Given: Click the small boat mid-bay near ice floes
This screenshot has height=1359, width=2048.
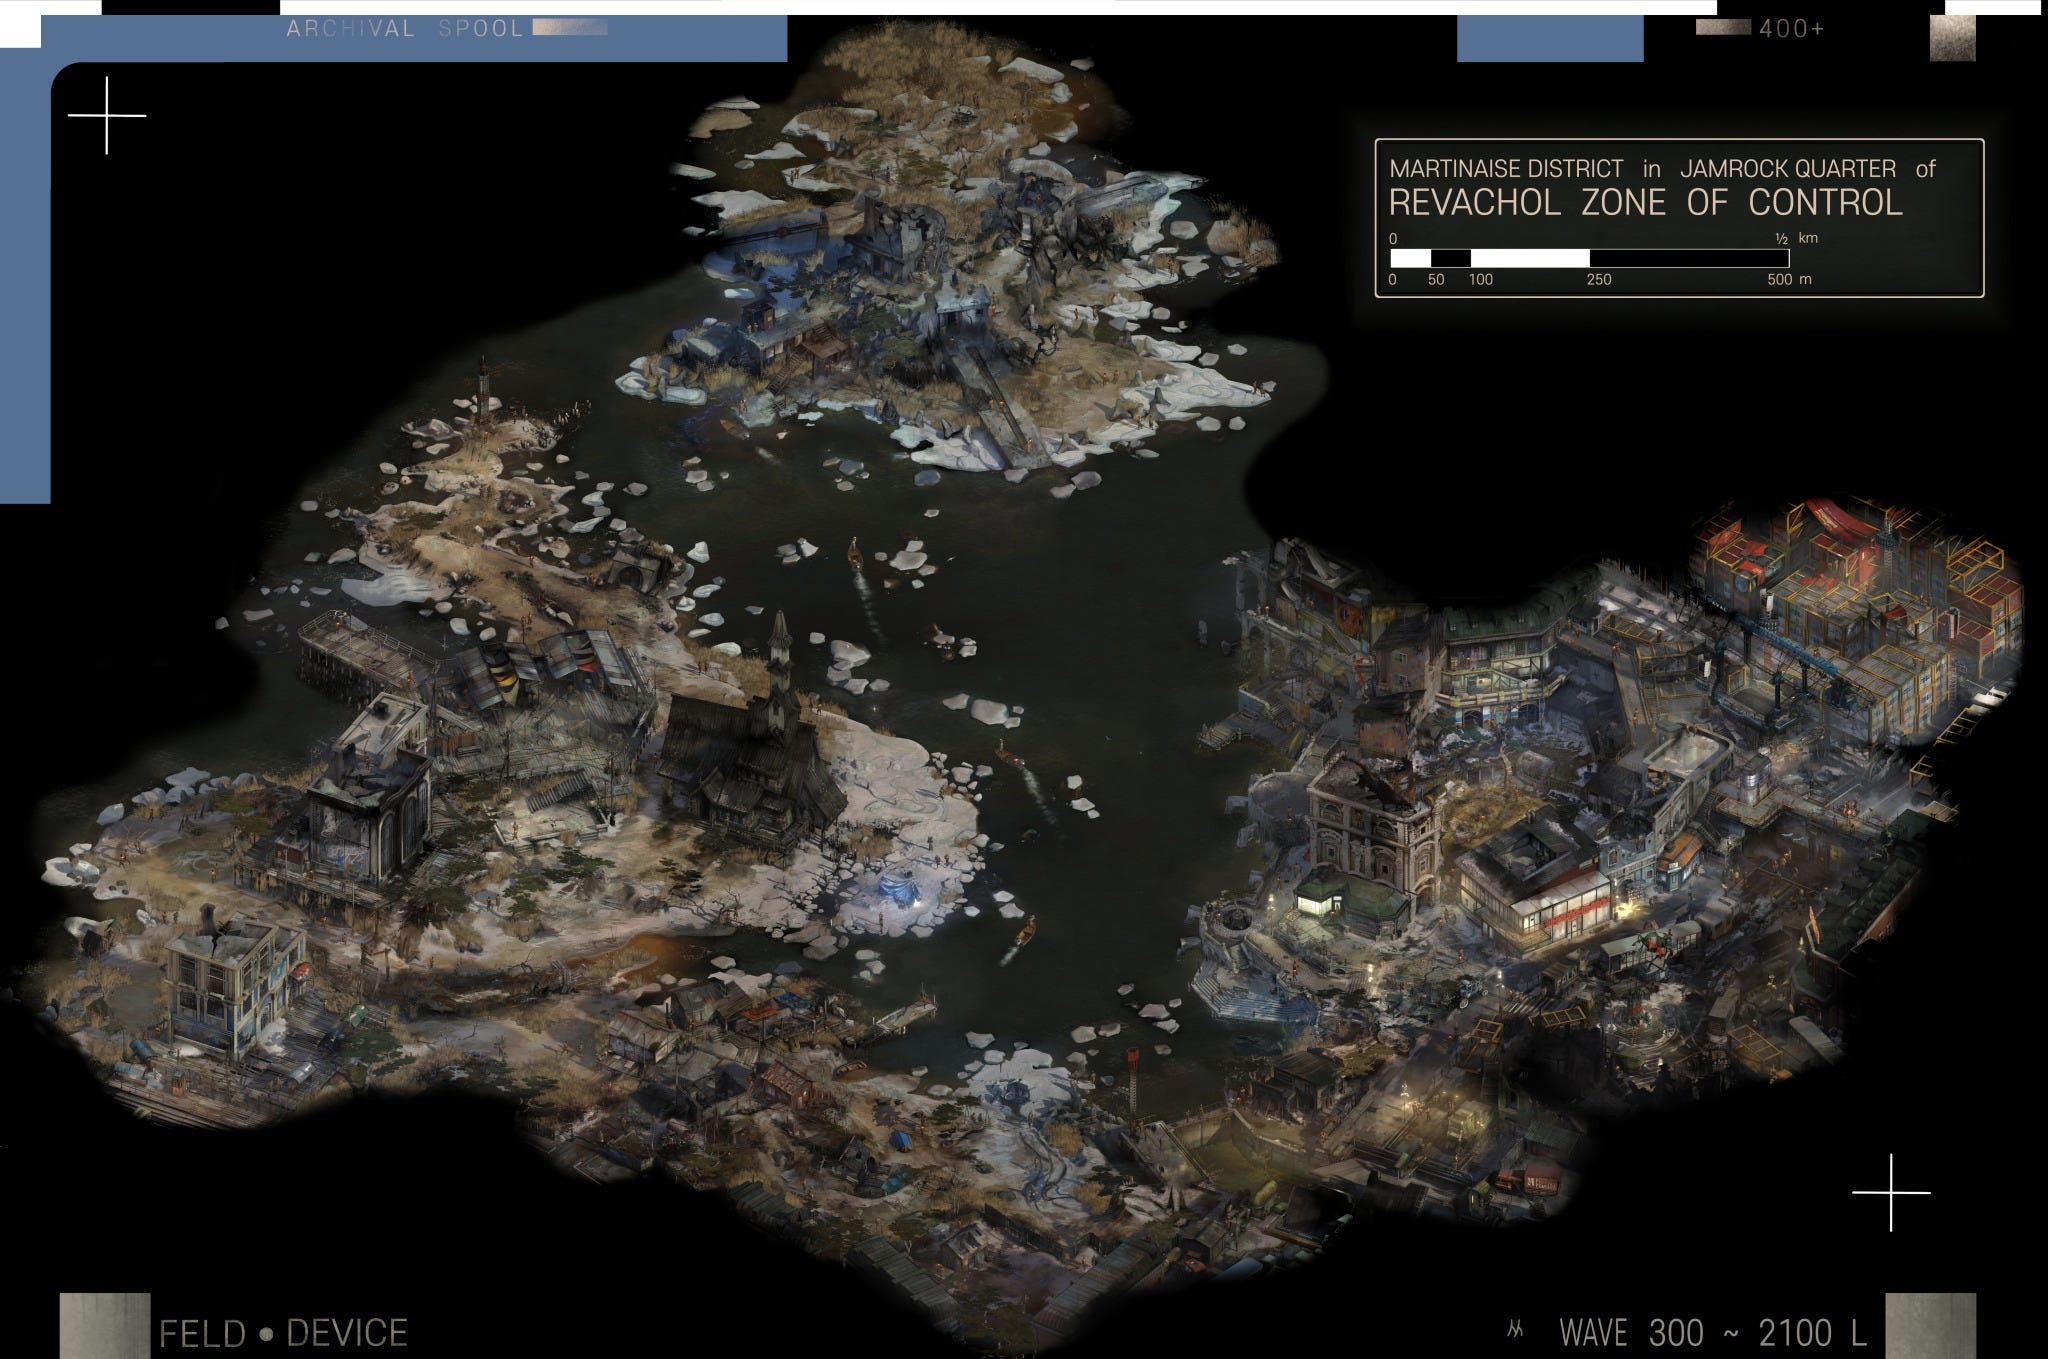Looking at the screenshot, I should 856,552.
